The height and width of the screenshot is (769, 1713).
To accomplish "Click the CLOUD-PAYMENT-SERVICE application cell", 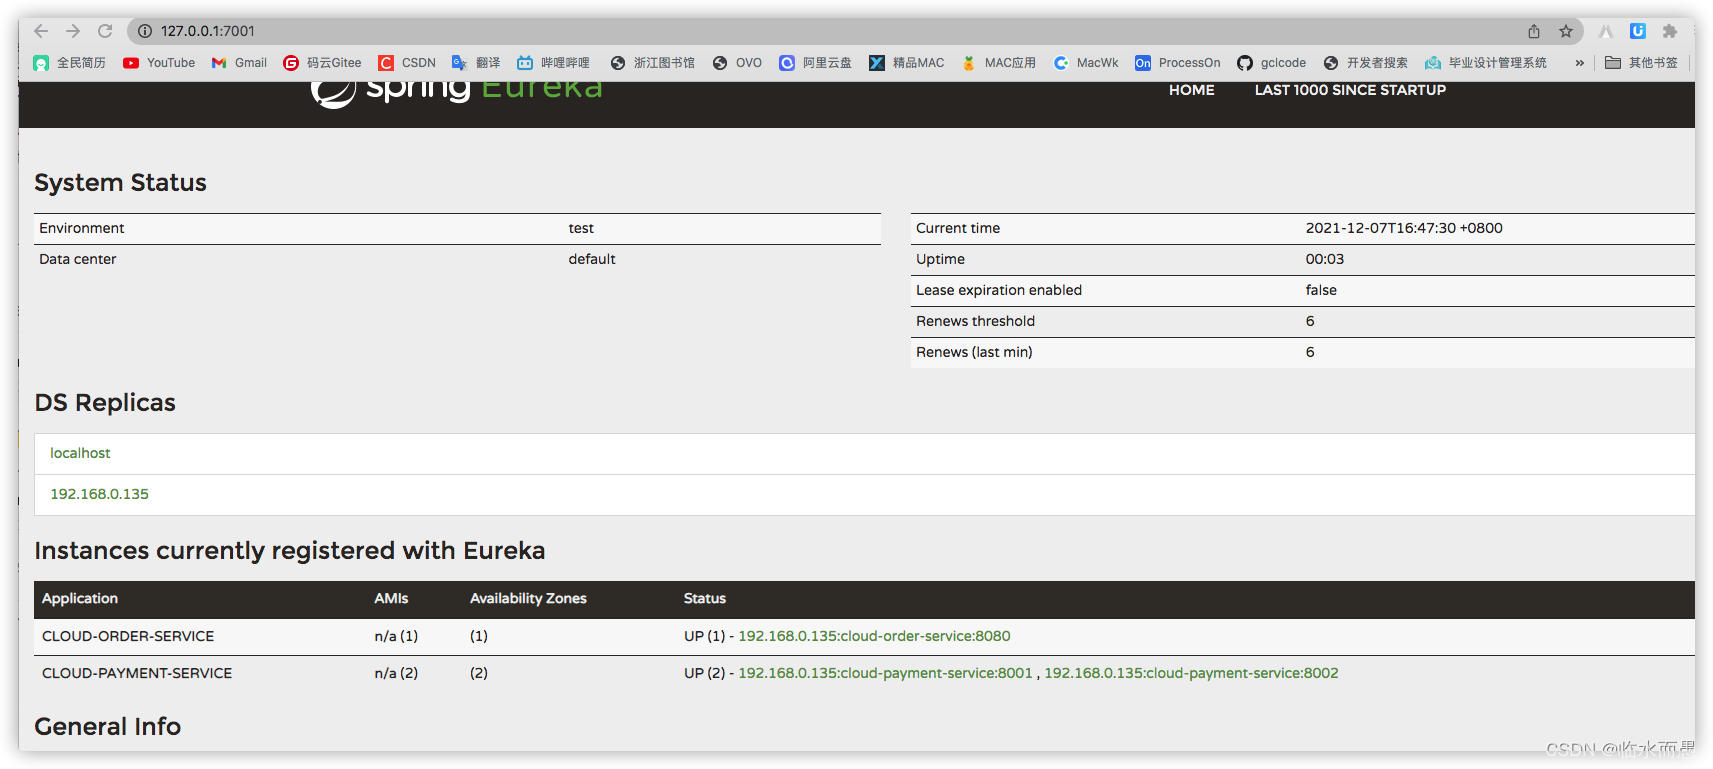I will pyautogui.click(x=137, y=673).
